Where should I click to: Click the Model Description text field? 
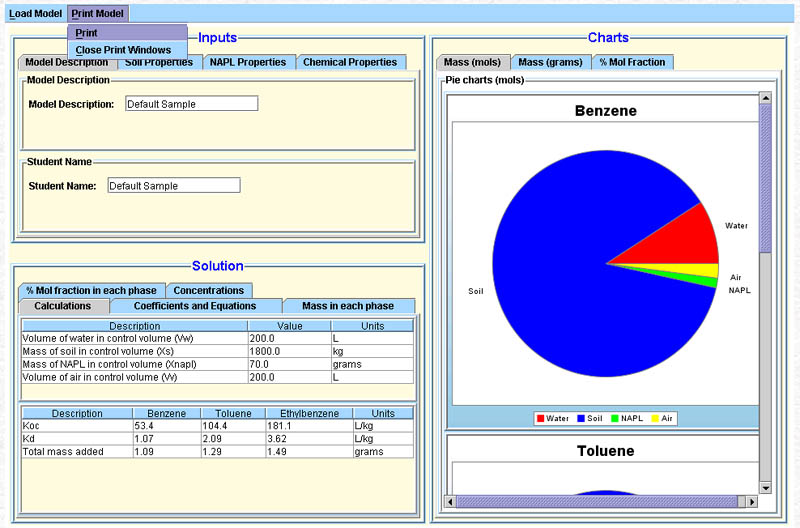point(191,104)
